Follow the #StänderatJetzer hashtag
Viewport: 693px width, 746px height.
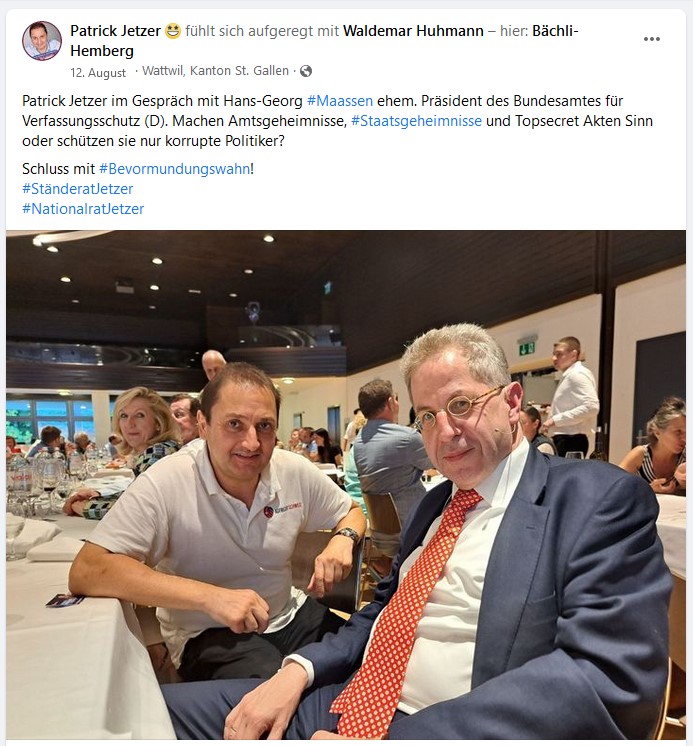[x=78, y=189]
